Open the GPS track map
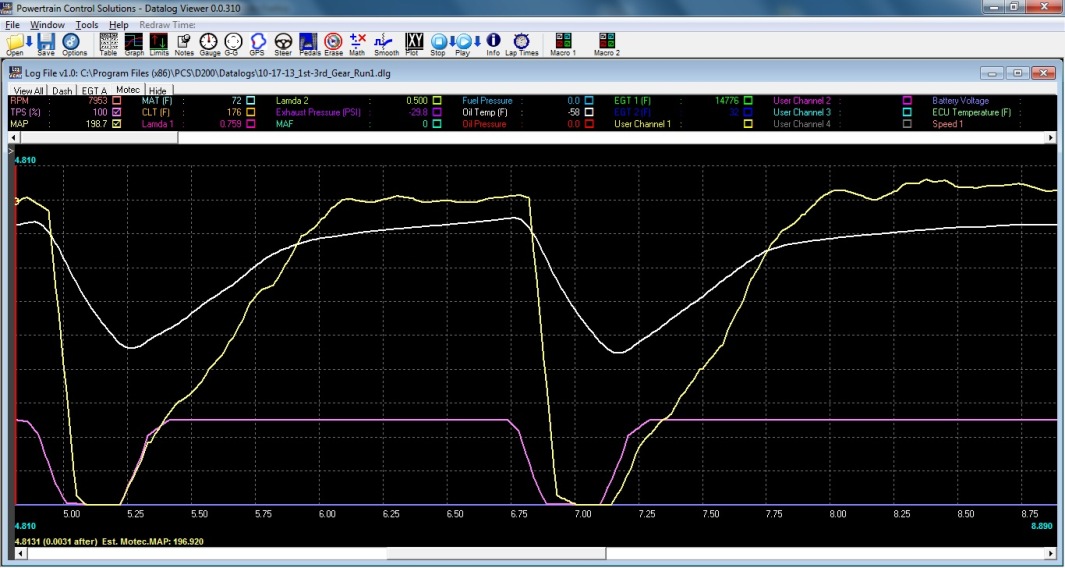1065x568 pixels. [258, 44]
